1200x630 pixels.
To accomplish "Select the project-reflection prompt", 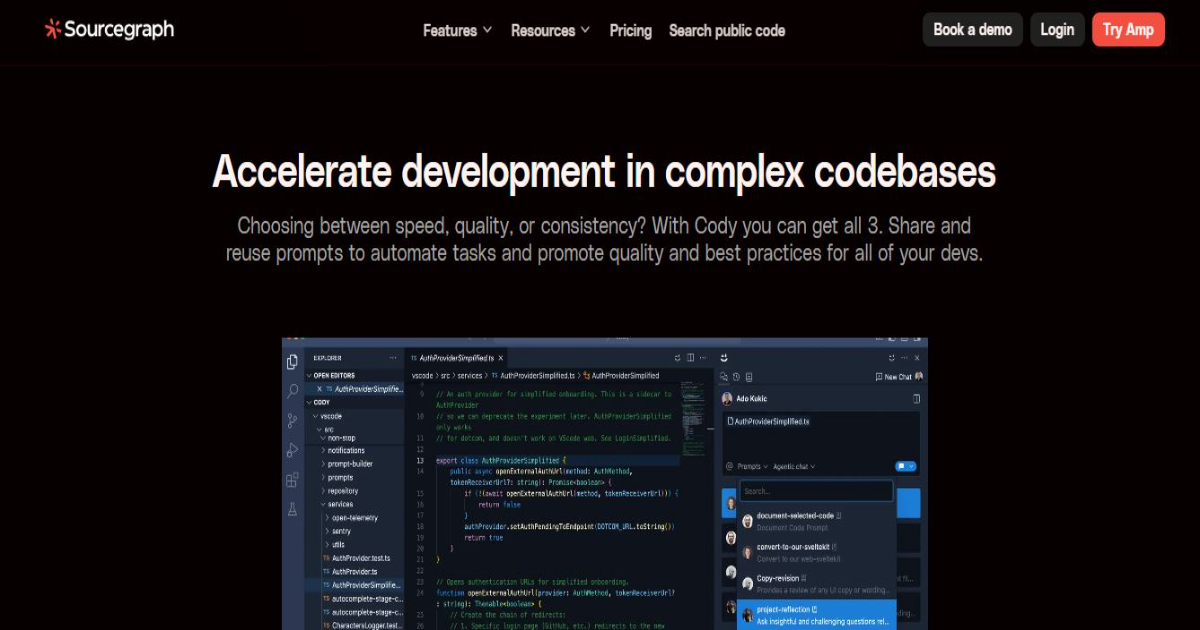I will point(817,614).
